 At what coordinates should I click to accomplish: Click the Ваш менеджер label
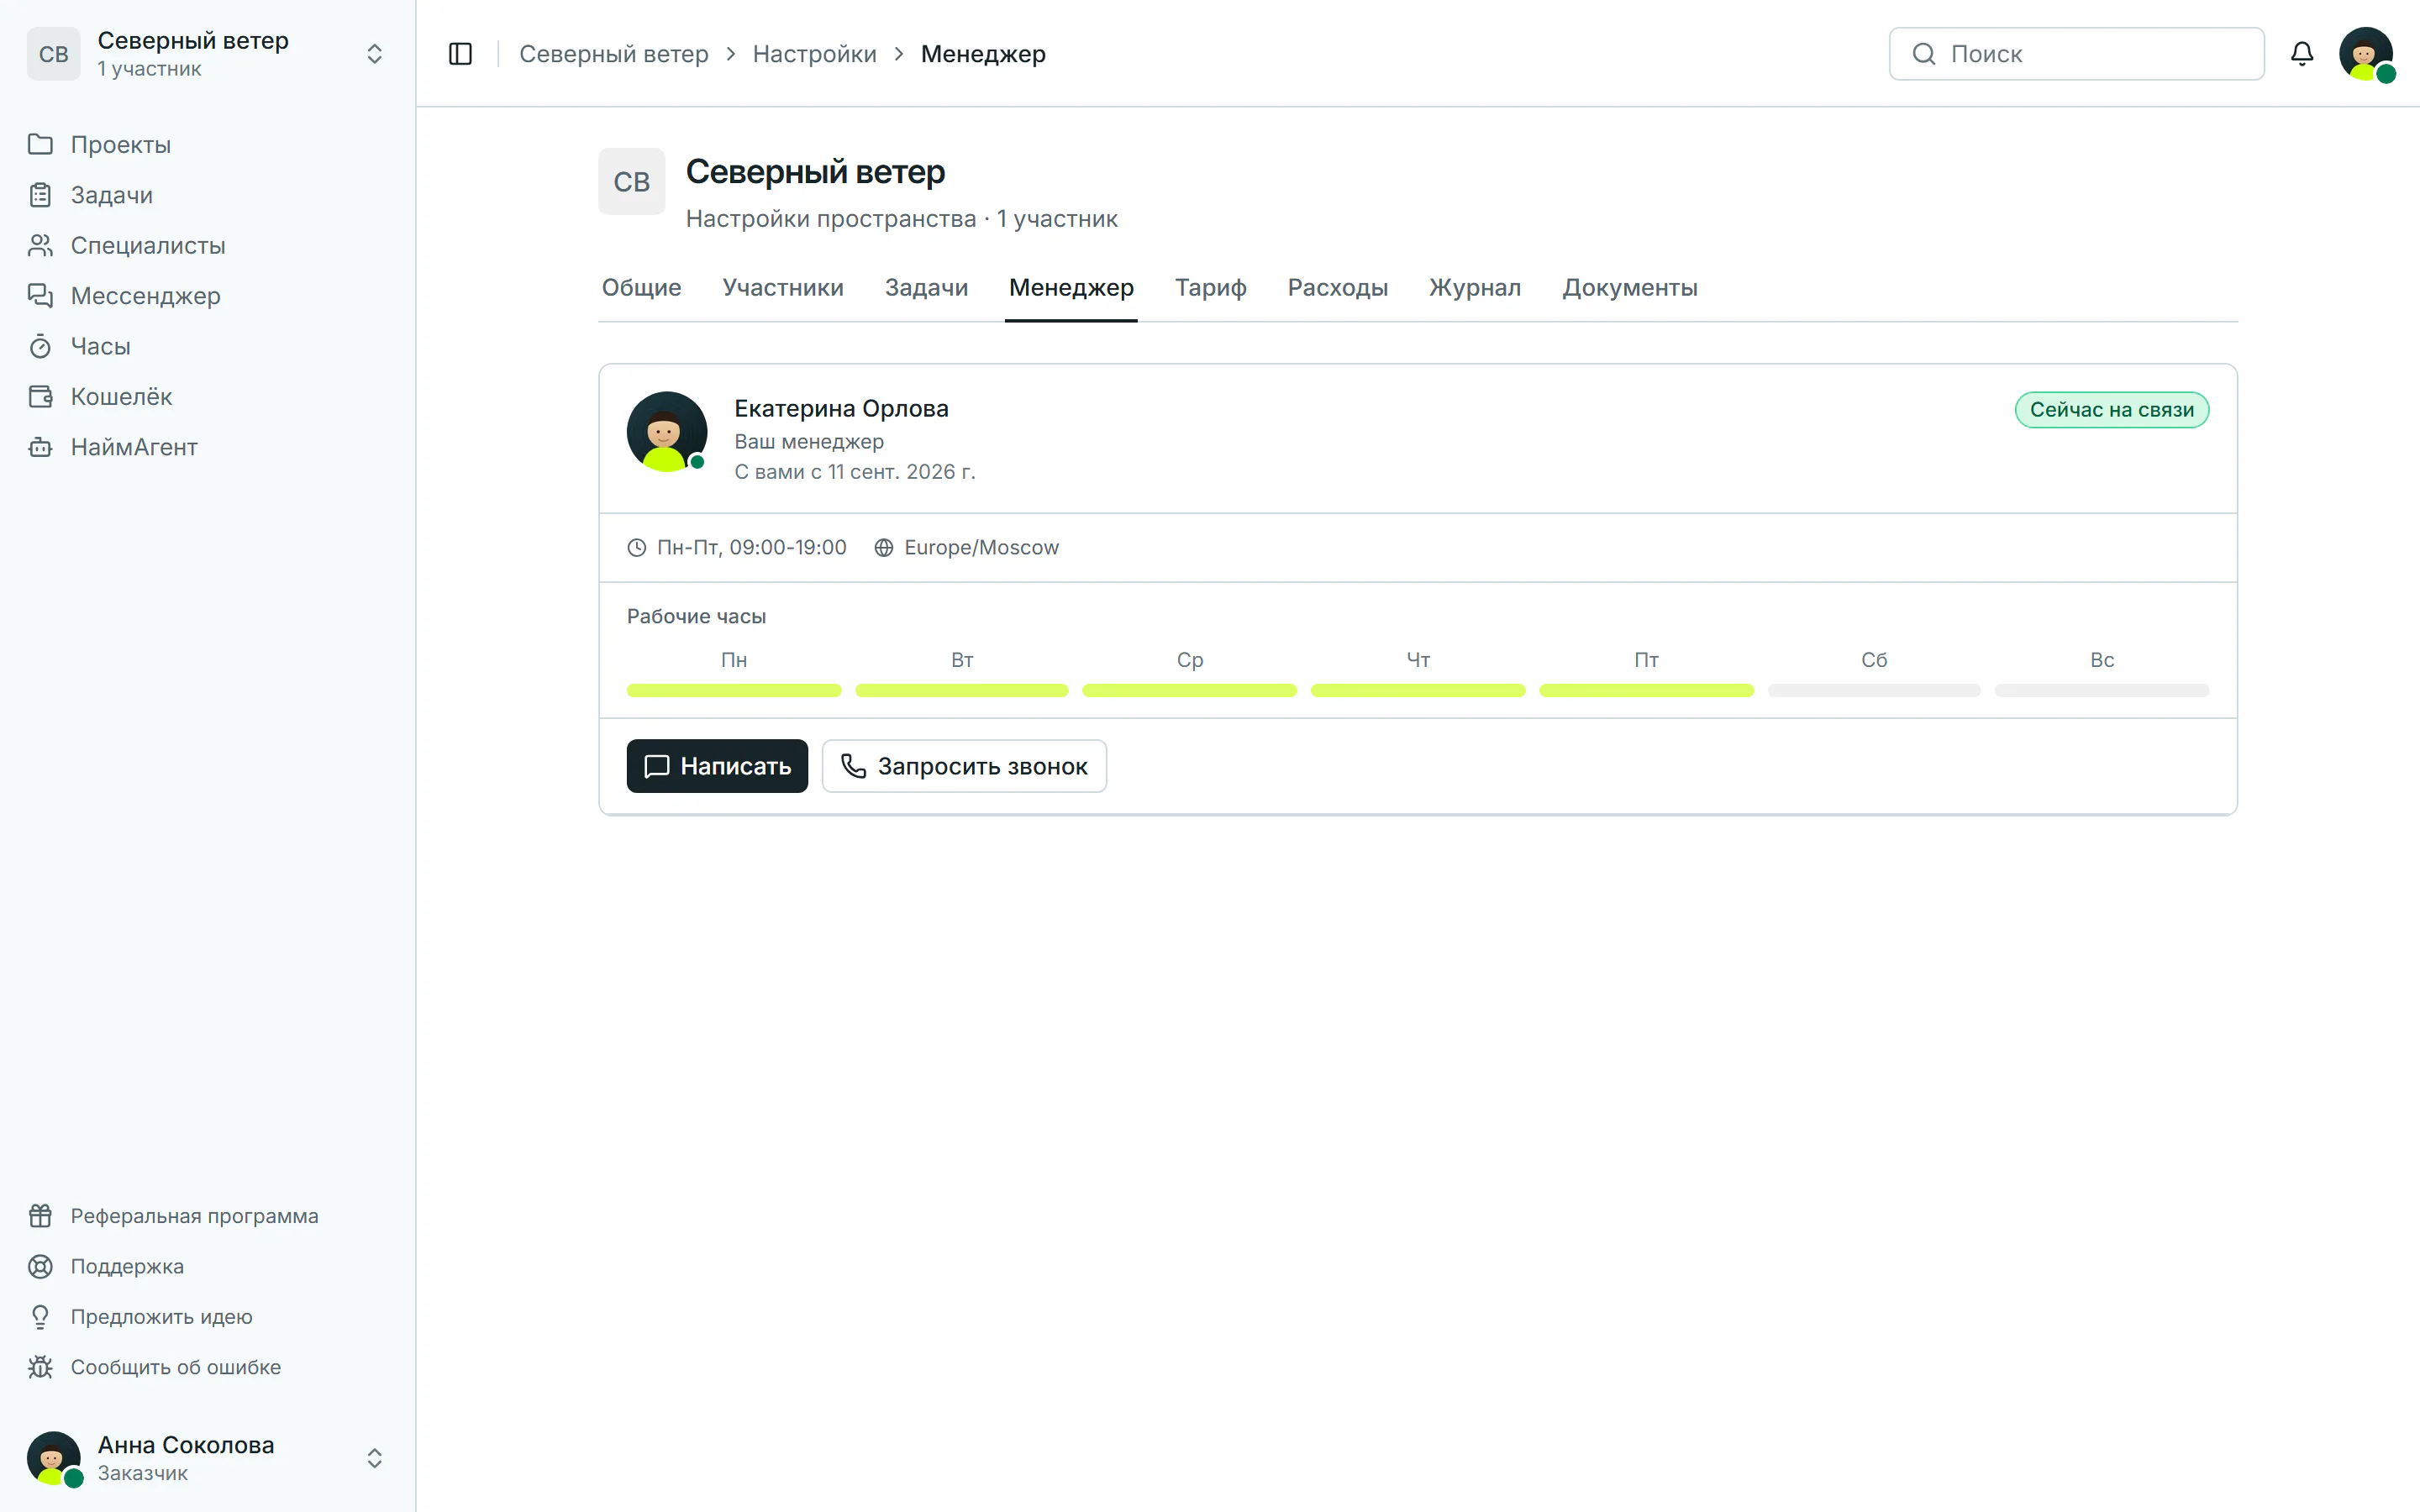pyautogui.click(x=809, y=441)
